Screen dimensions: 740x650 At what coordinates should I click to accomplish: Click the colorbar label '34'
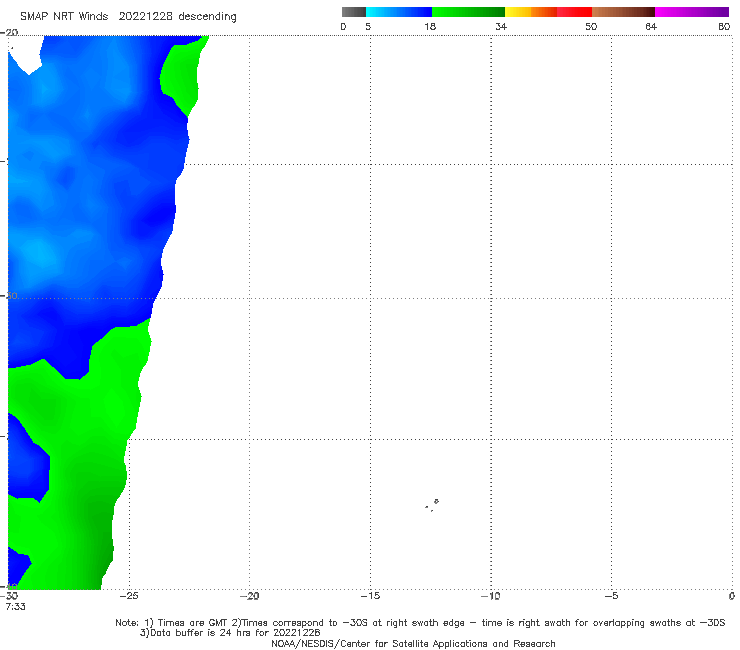tap(501, 26)
